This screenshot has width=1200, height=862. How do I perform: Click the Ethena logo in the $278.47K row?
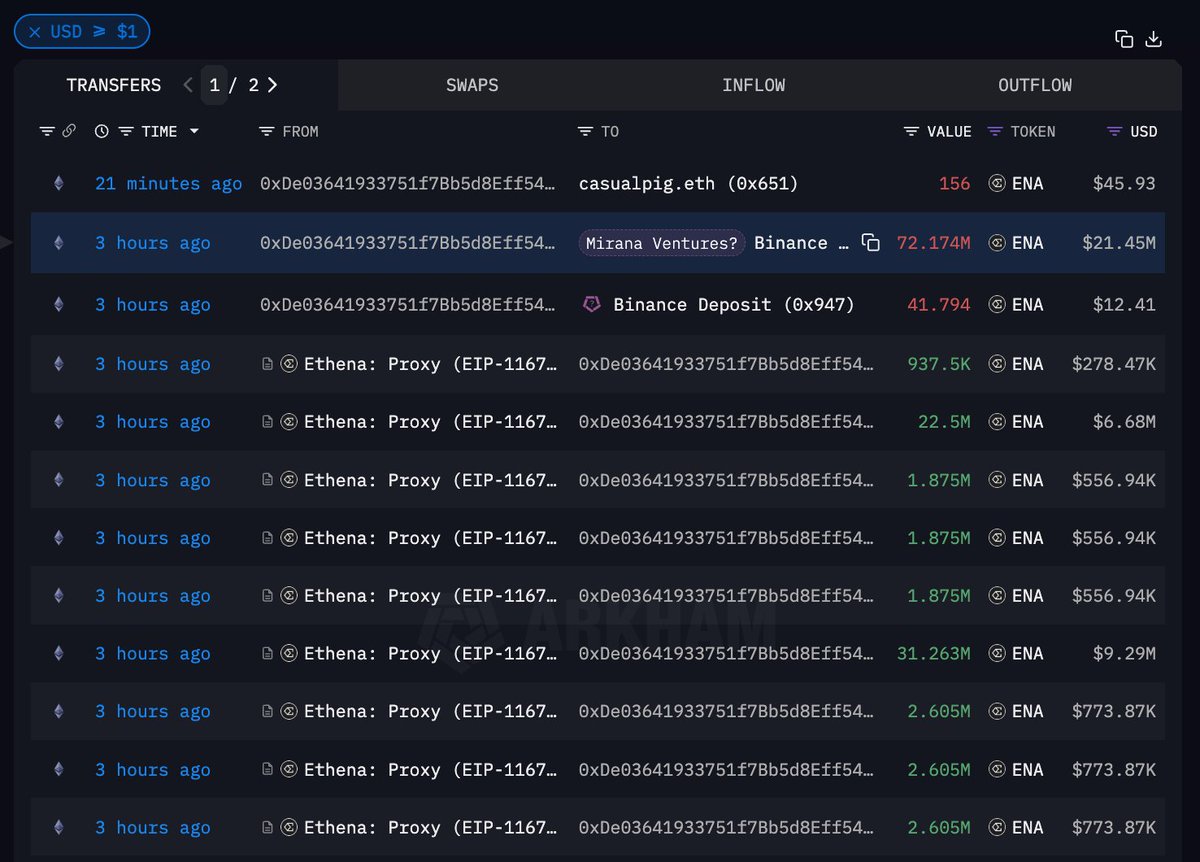288,364
